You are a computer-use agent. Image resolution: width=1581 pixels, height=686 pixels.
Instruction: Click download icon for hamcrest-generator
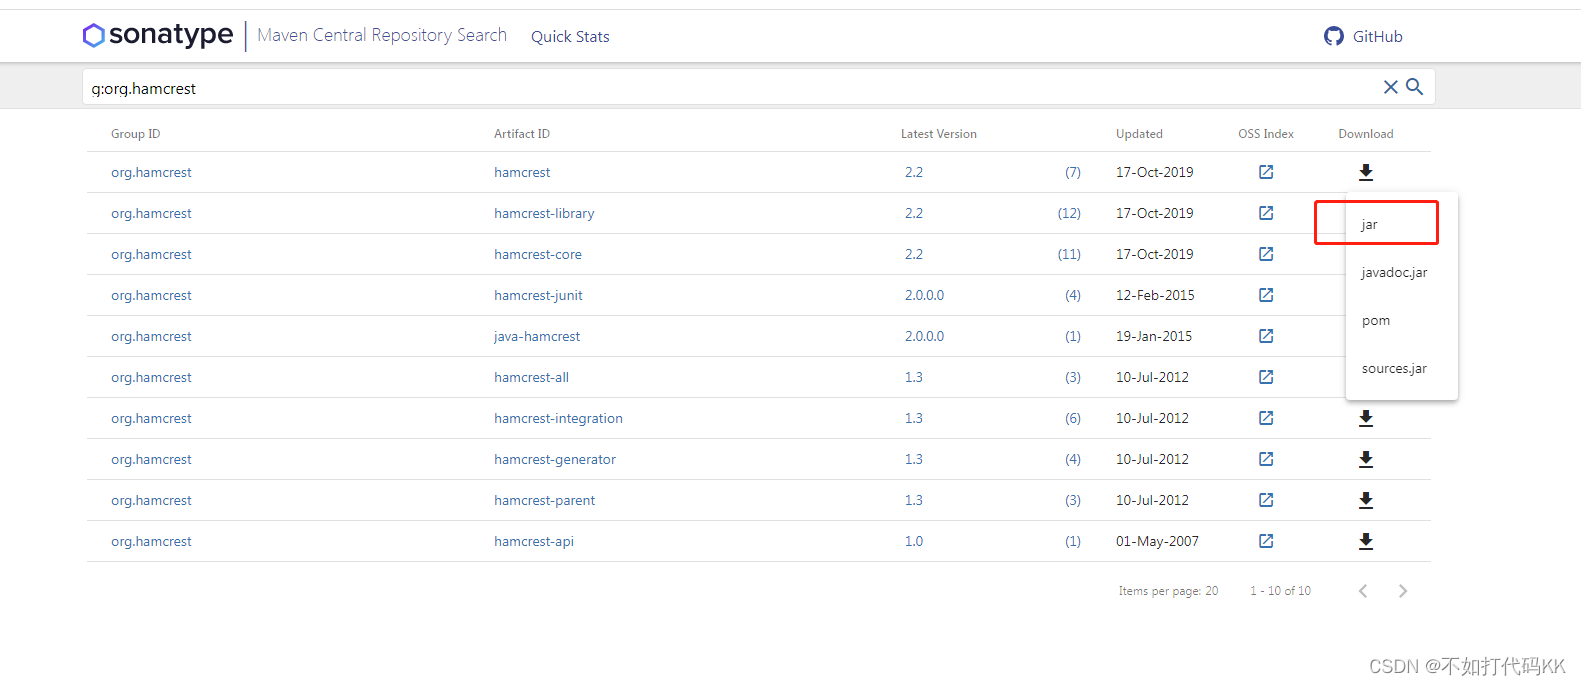(x=1366, y=459)
